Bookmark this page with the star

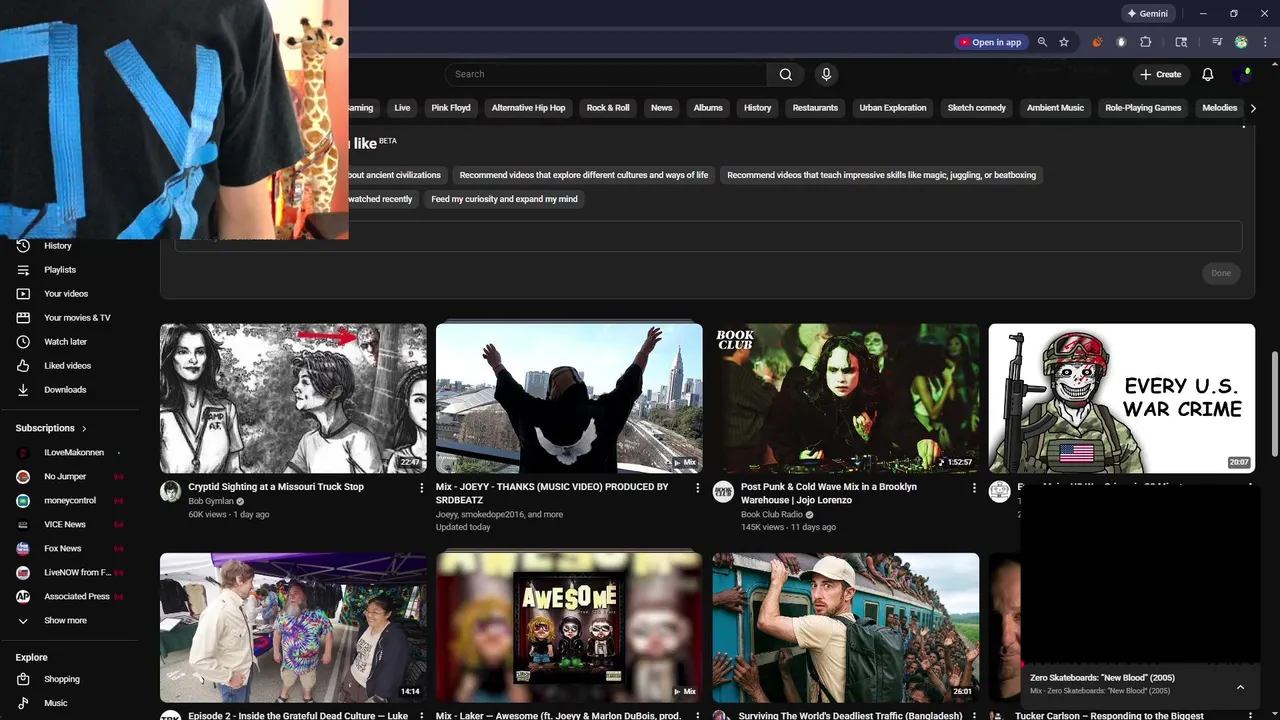coord(1064,42)
